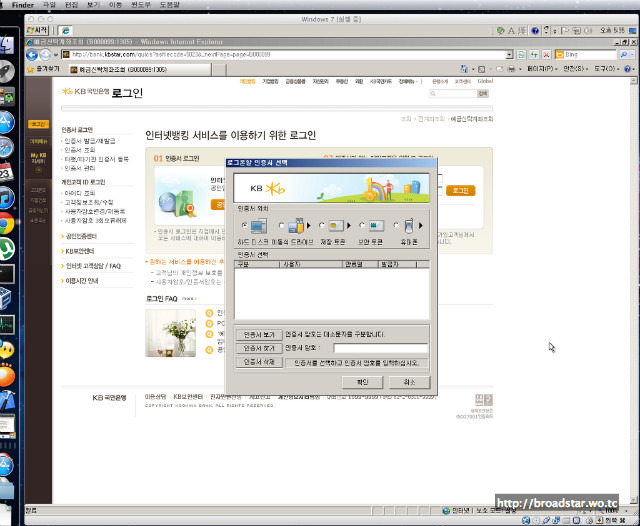Select the 예금신탁계좌조회 browser tab
The width and height of the screenshot is (640, 526).
pyautogui.click(x=139, y=70)
